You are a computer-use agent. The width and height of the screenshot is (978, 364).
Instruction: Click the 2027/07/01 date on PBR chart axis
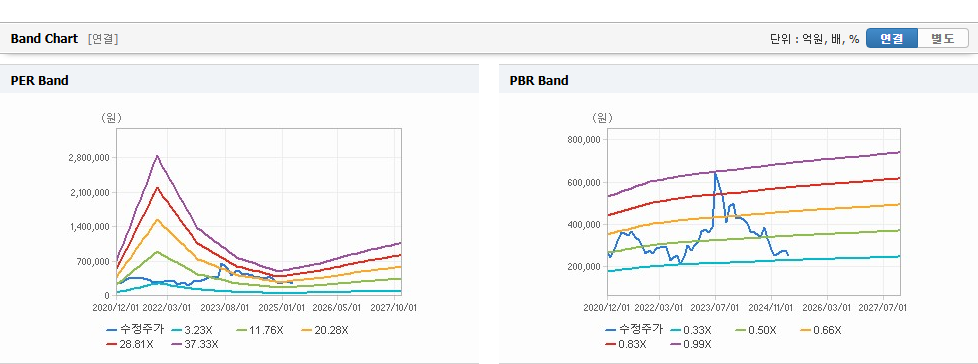tap(884, 307)
